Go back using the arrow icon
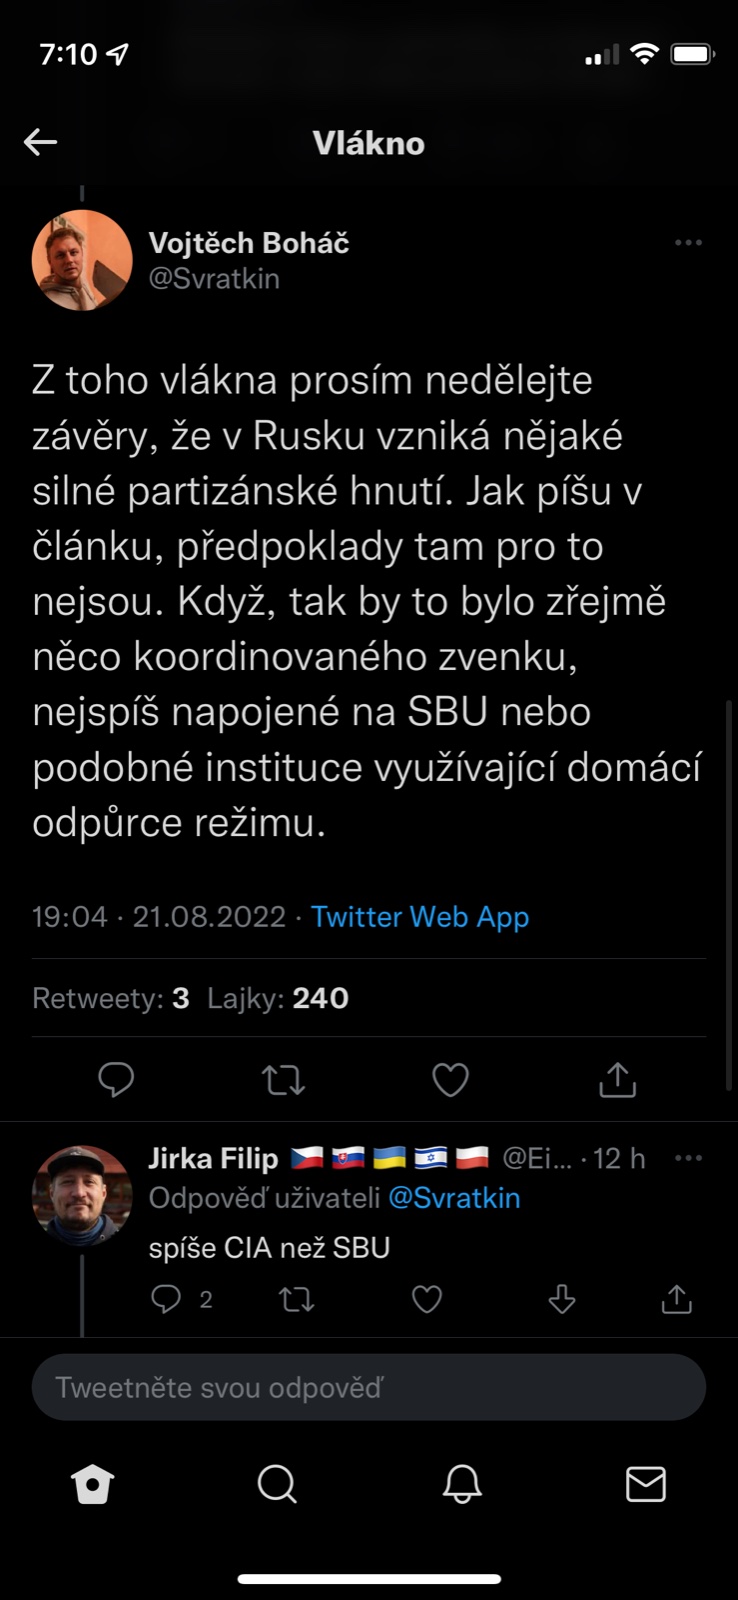Screen dimensions: 738x1600 point(41,142)
